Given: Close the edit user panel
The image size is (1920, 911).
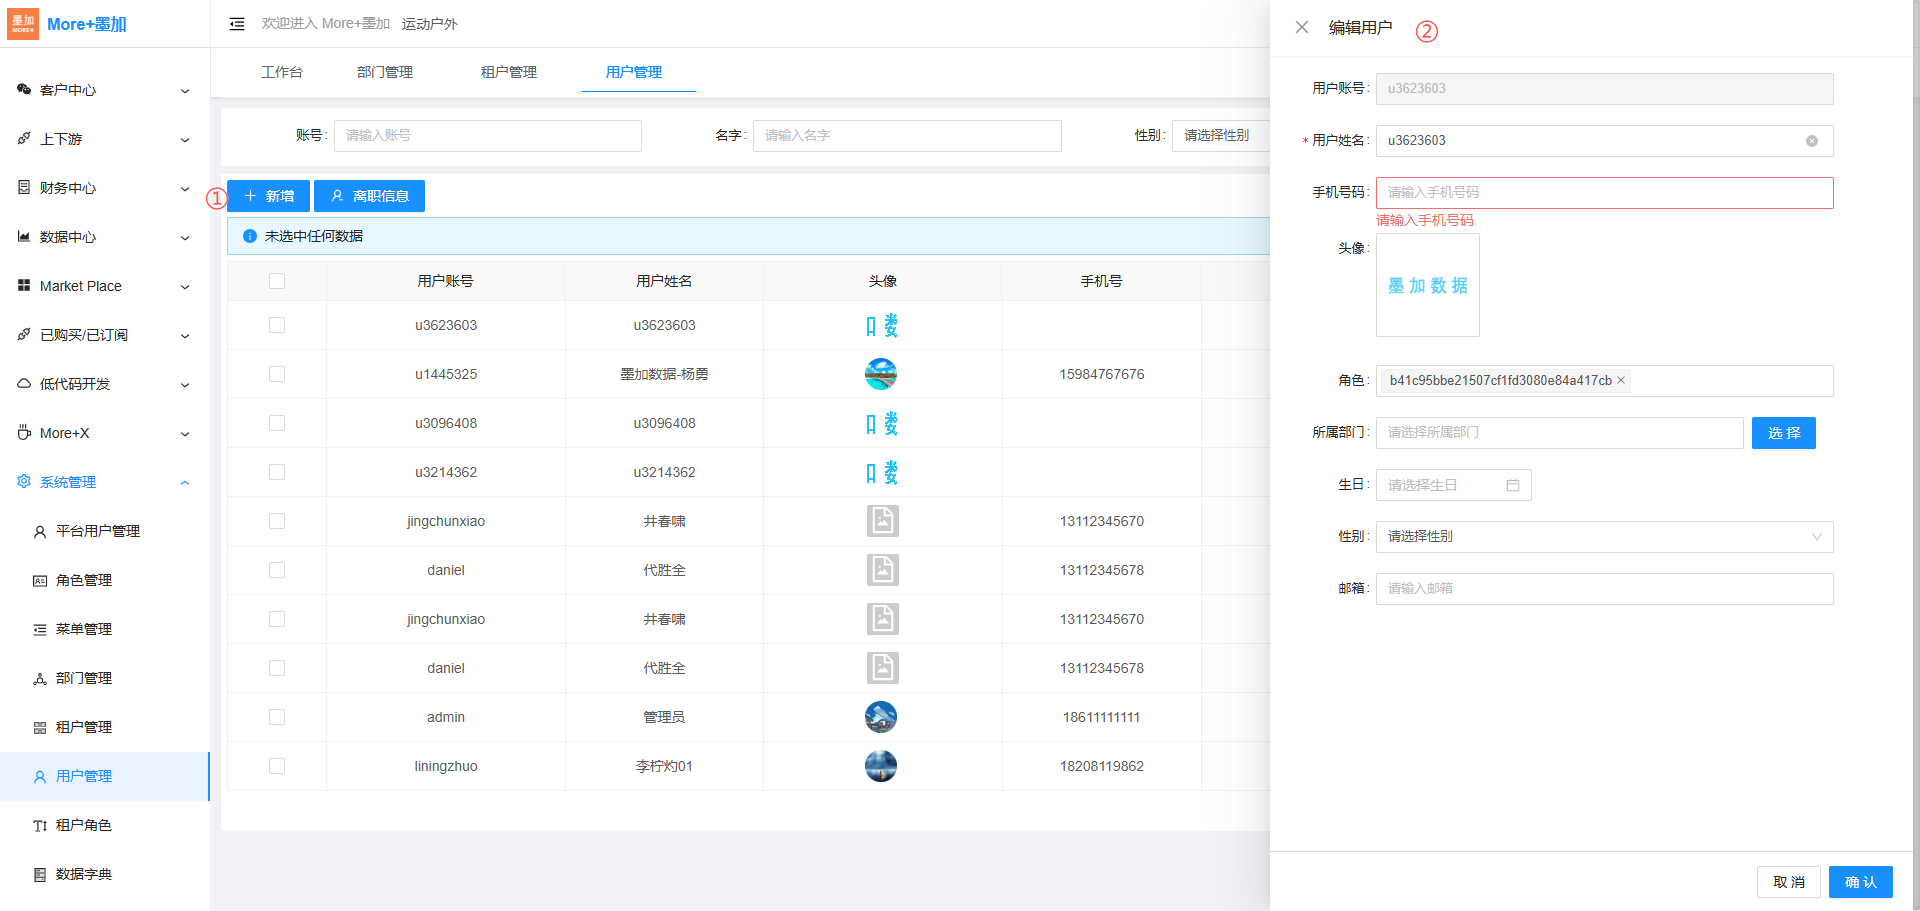Looking at the screenshot, I should coord(1301,28).
